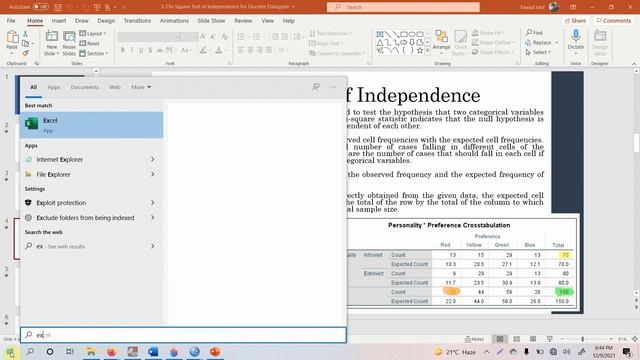Open the File menu tab

click(x=11, y=20)
